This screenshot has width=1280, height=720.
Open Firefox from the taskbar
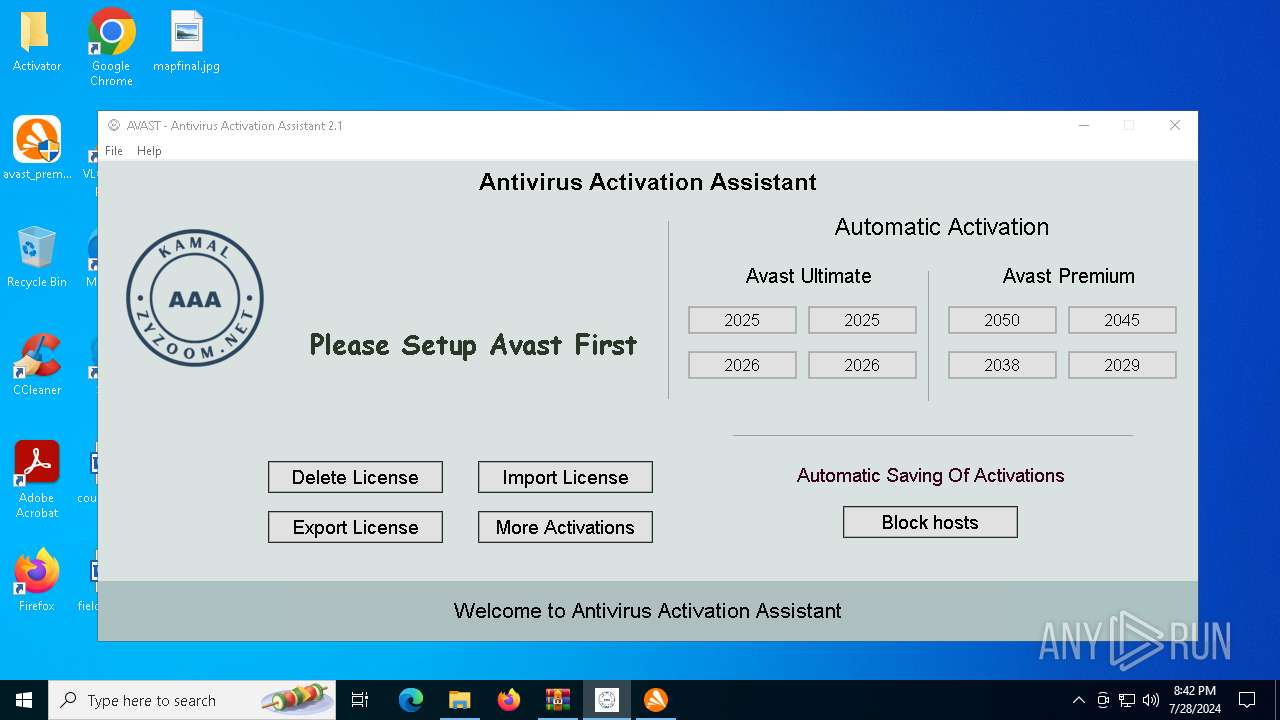509,700
